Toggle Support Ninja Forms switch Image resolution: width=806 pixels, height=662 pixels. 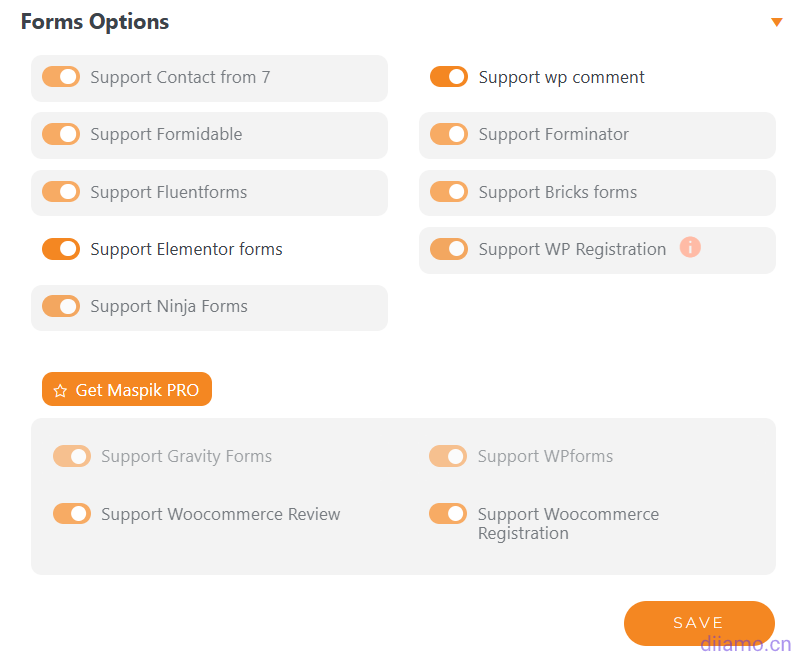point(61,306)
